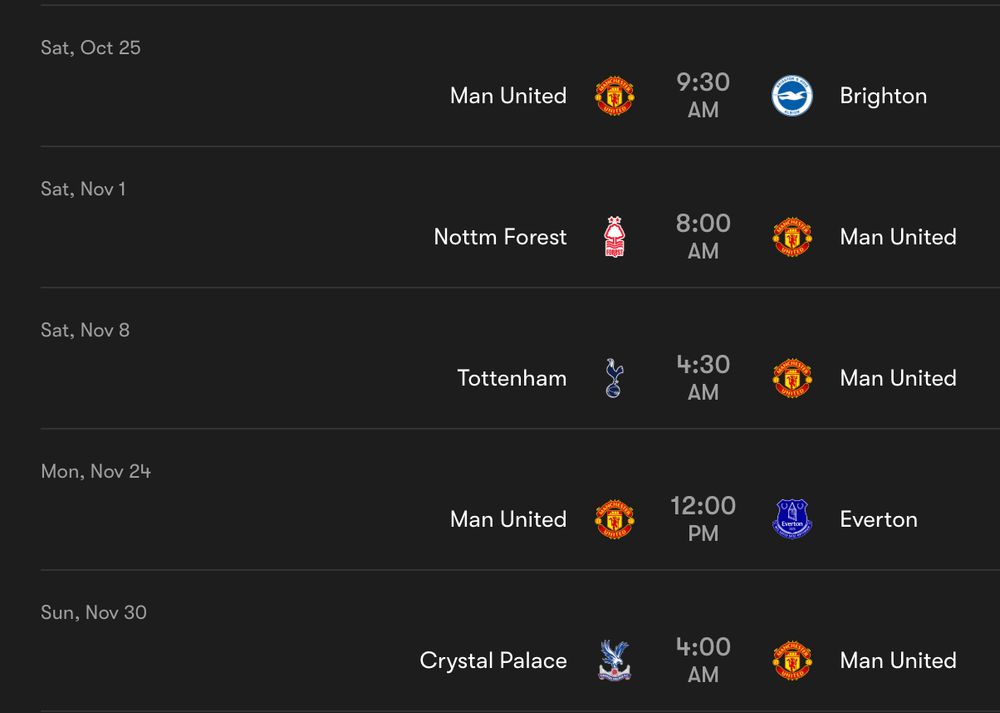Click the Mon, Nov 24 date header
Viewport: 1000px width, 713px height.
tap(96, 471)
